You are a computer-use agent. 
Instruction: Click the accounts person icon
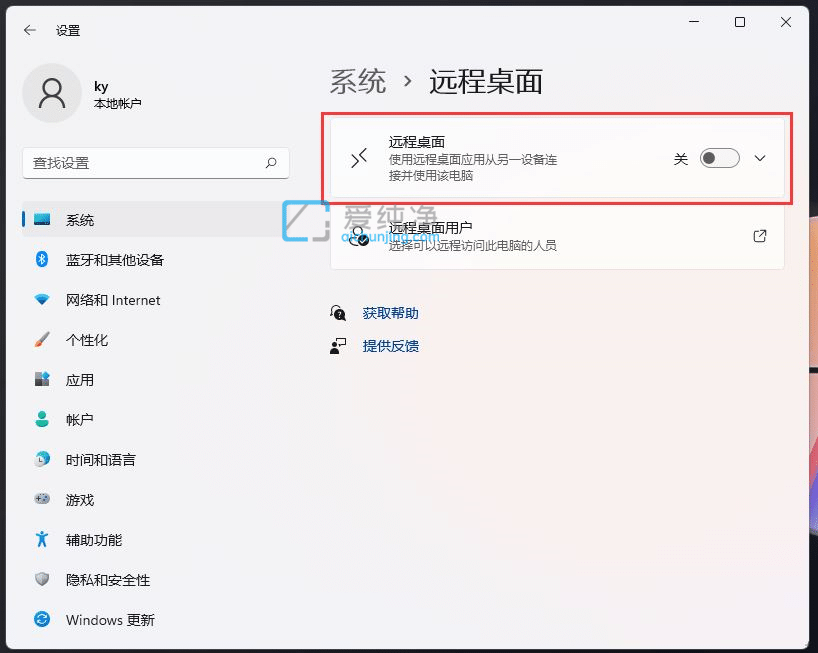[42, 419]
